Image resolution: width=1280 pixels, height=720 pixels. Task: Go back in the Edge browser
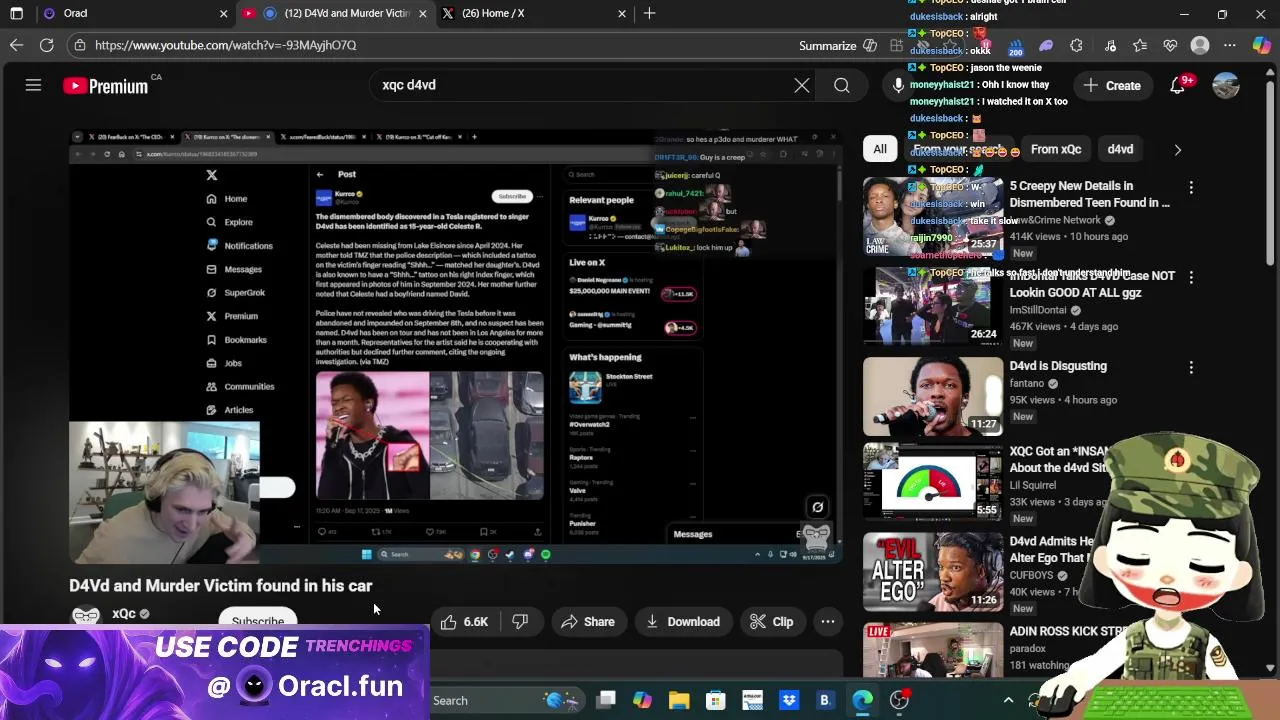tap(16, 45)
